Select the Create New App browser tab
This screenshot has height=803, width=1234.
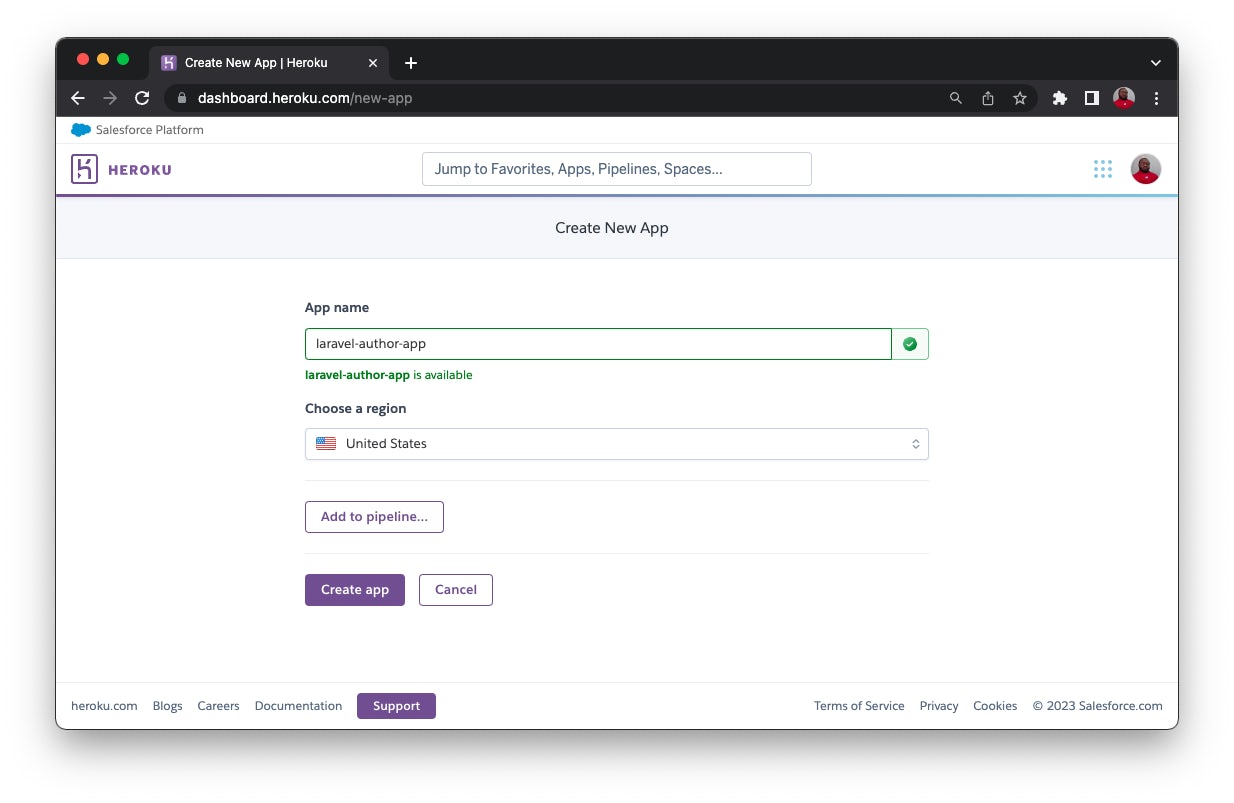[x=255, y=62]
